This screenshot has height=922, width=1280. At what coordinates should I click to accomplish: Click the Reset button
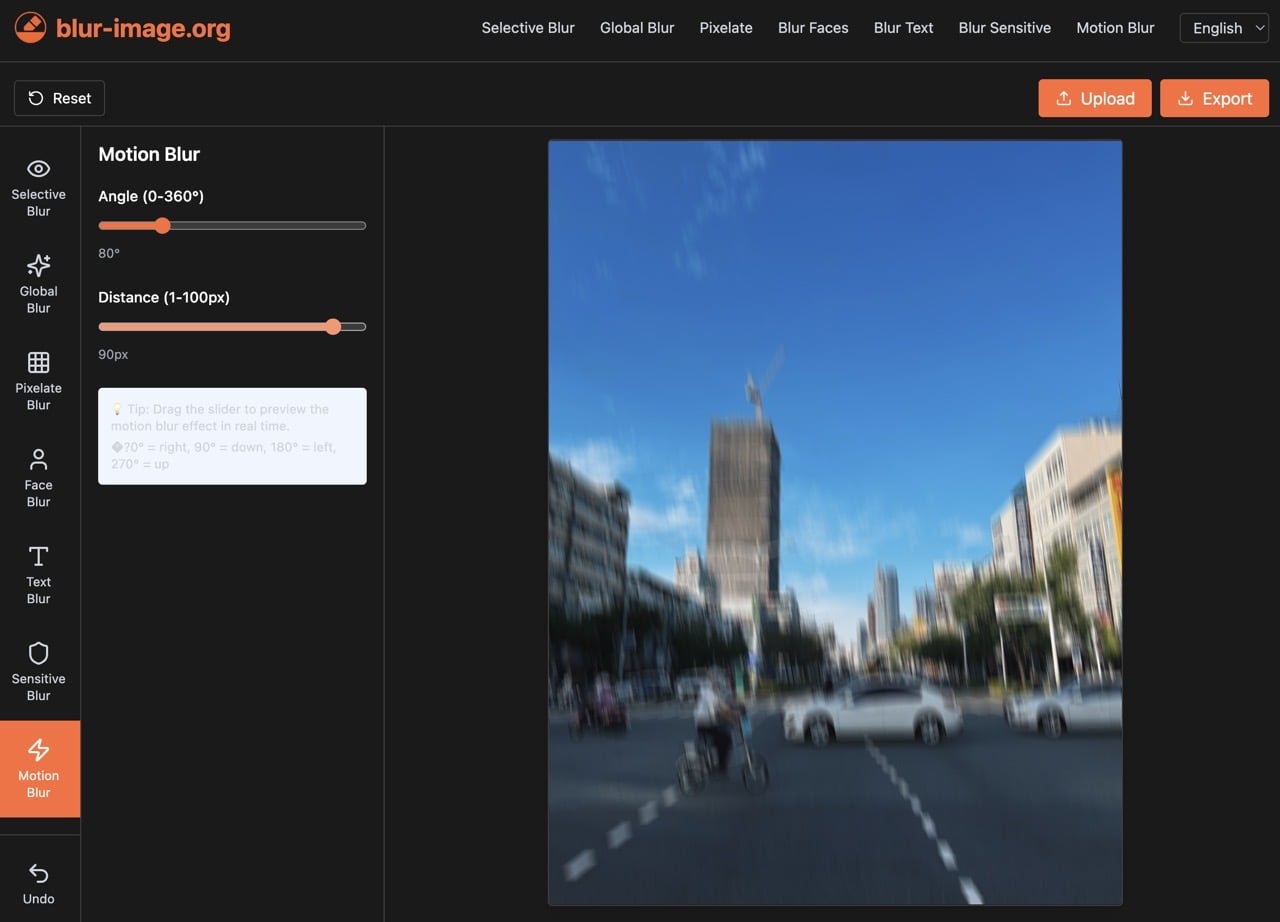[59, 98]
